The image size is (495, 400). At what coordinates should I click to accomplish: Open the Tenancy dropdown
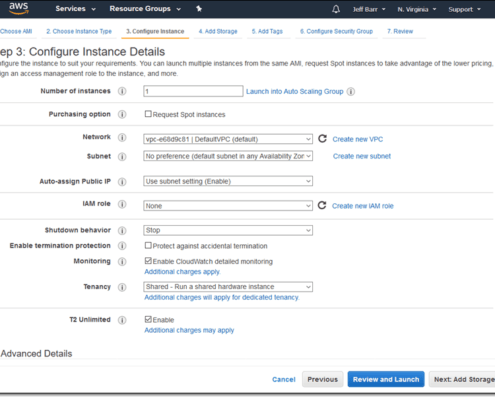point(228,287)
